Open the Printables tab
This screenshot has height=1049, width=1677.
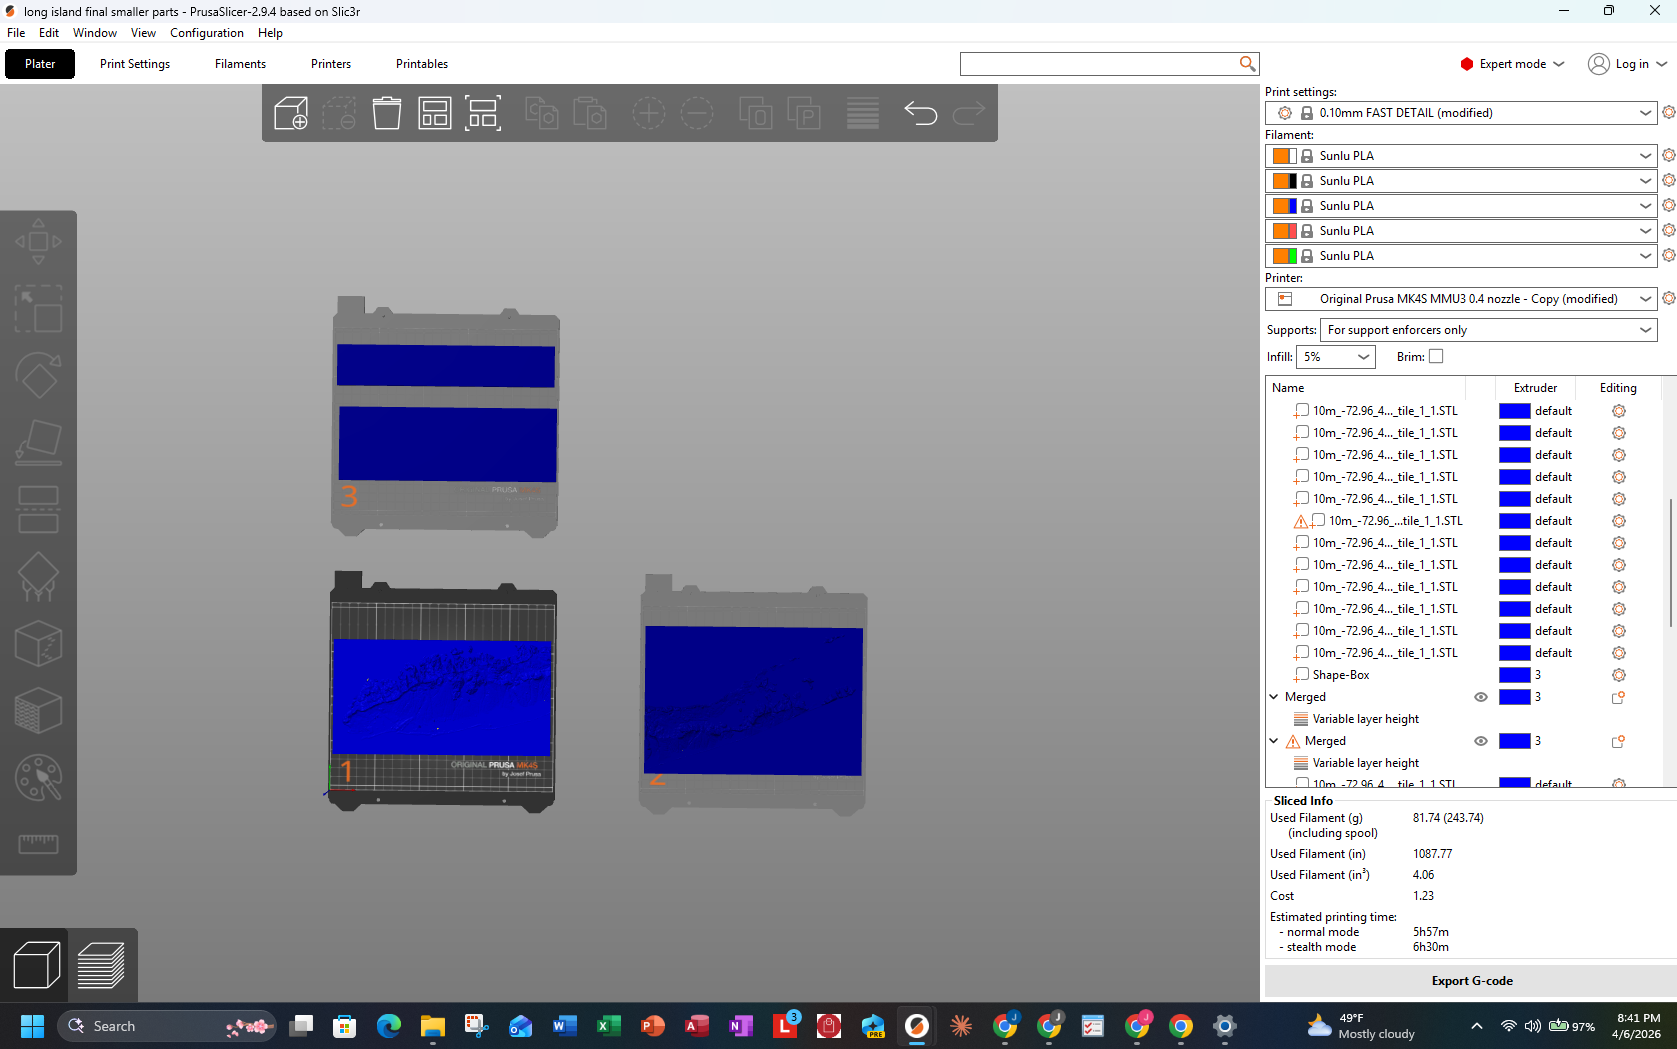[x=422, y=64]
